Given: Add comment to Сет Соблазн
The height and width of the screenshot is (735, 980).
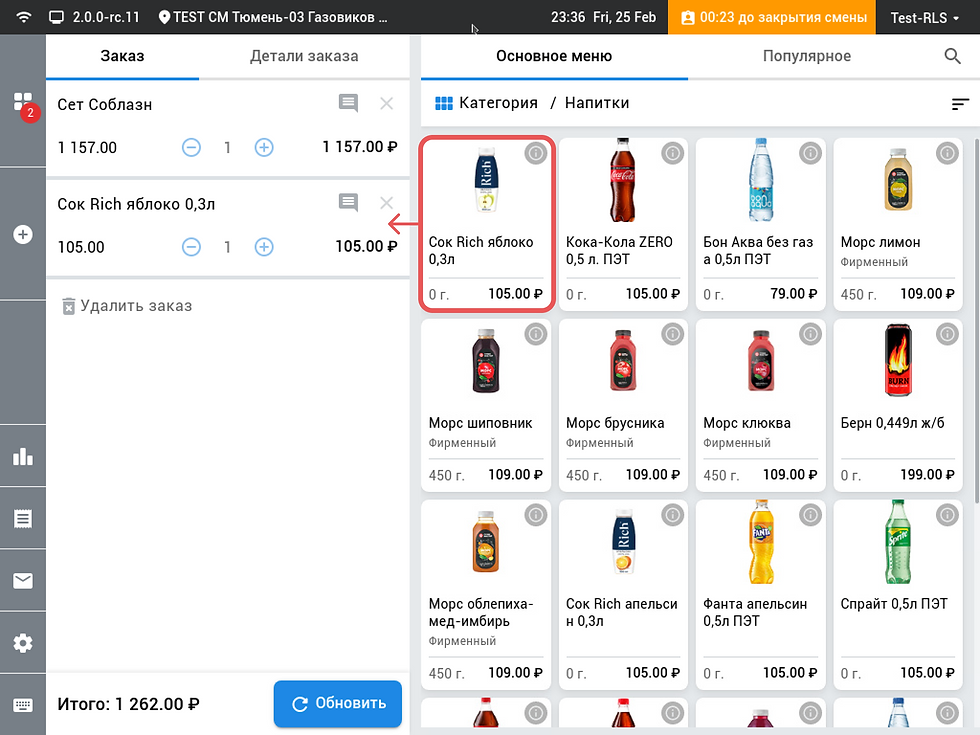Looking at the screenshot, I should (x=348, y=103).
